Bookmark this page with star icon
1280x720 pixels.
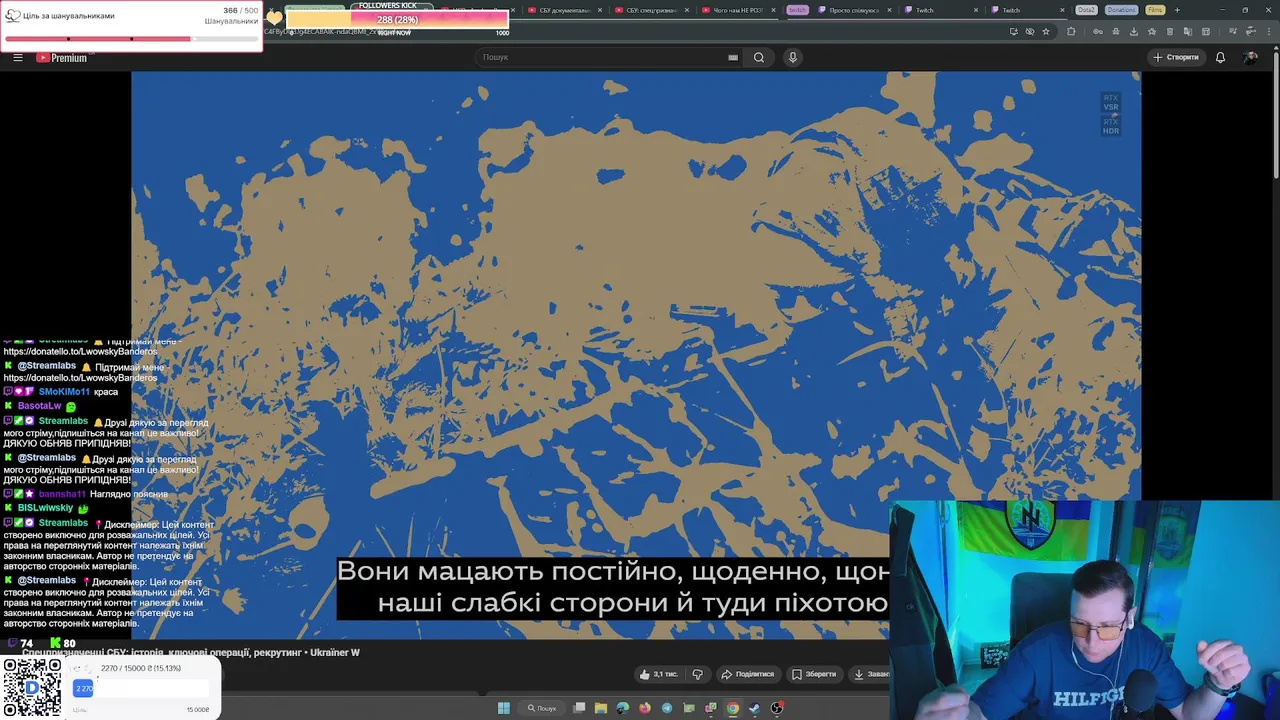(1046, 31)
